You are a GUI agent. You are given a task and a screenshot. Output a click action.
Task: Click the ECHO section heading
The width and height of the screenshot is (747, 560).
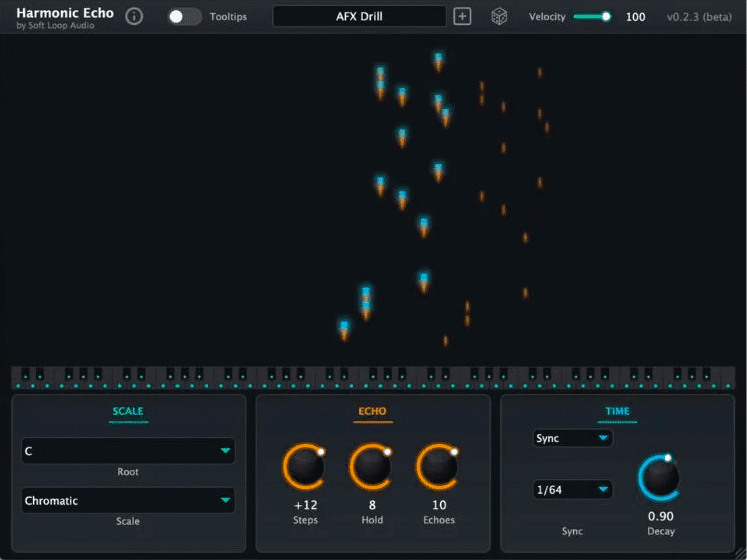372,411
